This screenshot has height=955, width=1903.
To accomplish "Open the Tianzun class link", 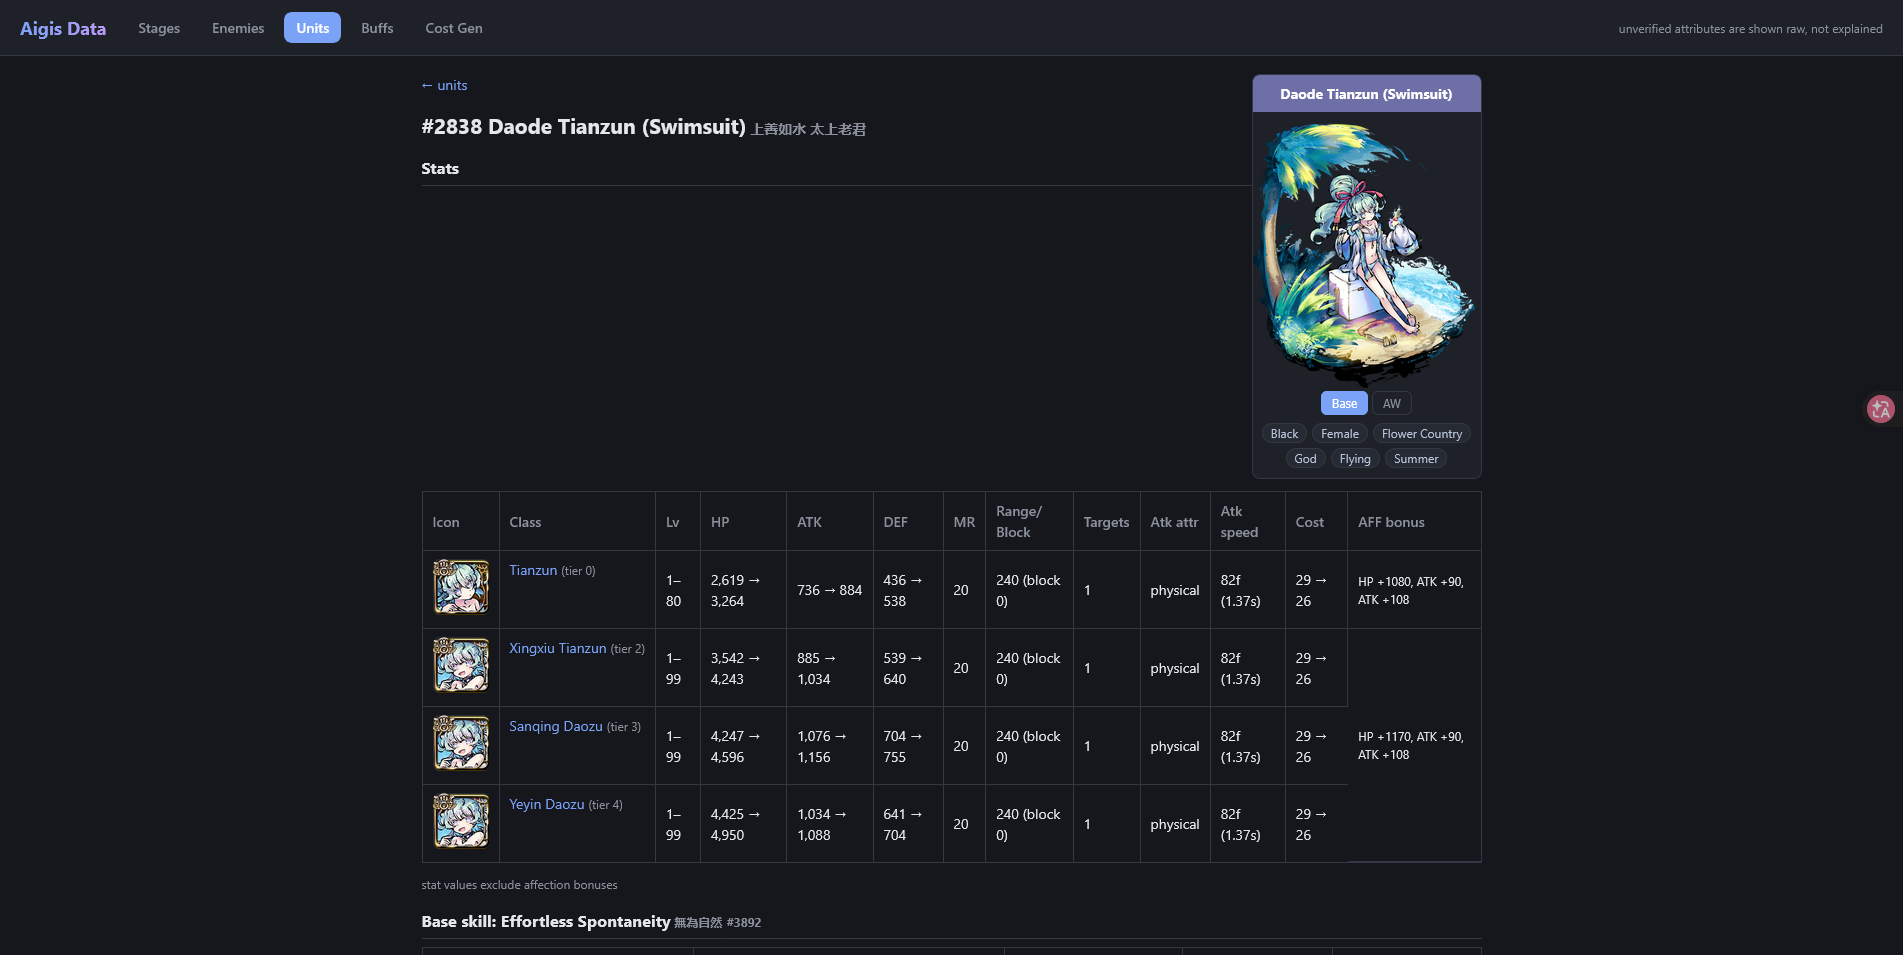I will [x=533, y=570].
